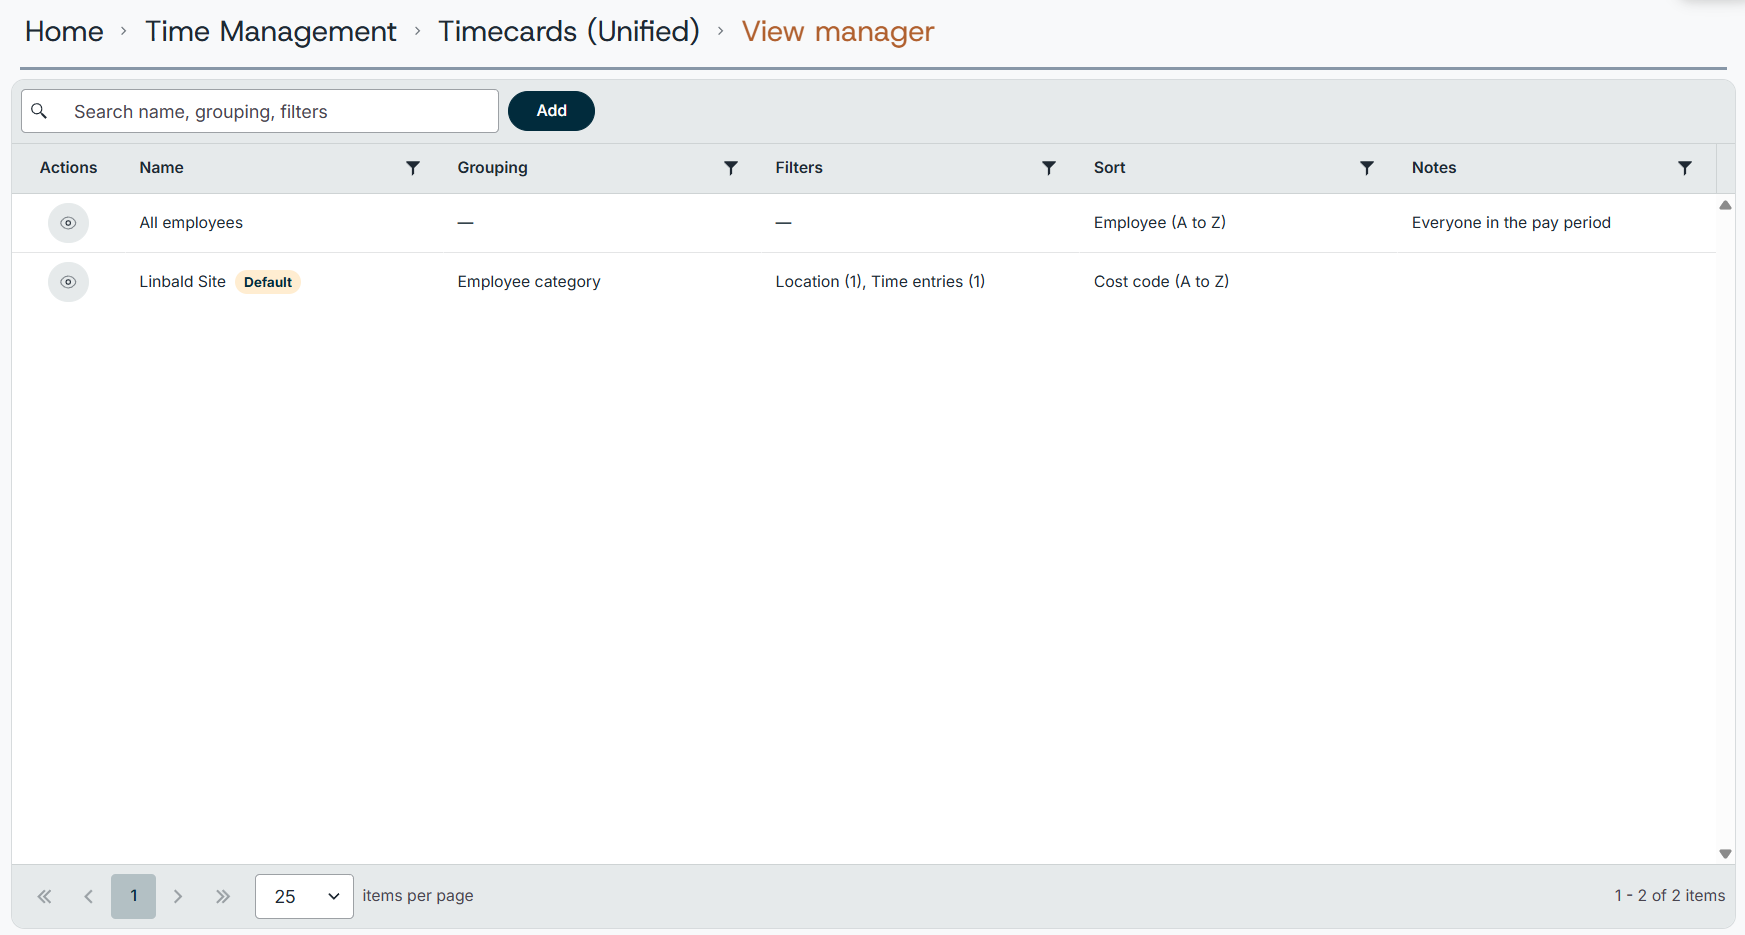
Task: Click the eye icon for All employees
Action: pyautogui.click(x=68, y=223)
